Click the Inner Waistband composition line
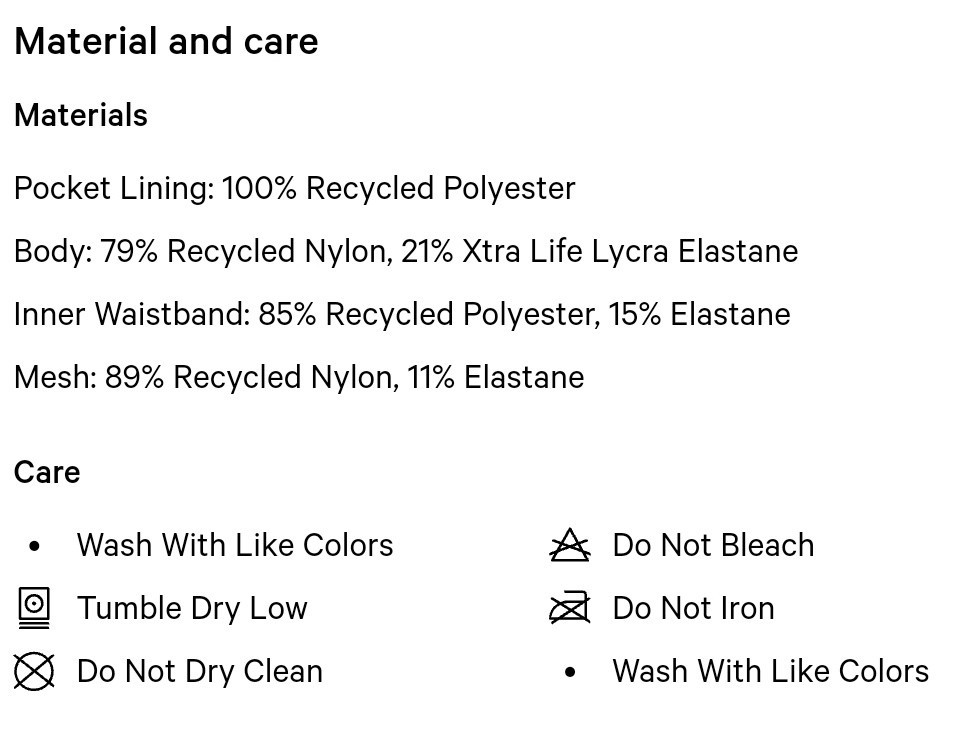This screenshot has height=748, width=972. pyautogui.click(x=402, y=315)
